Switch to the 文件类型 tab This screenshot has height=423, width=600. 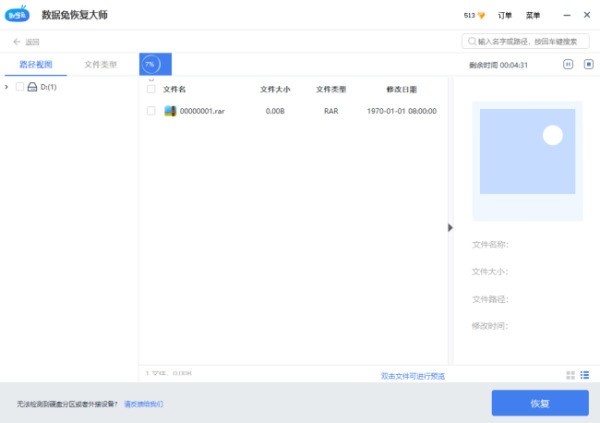click(101, 64)
